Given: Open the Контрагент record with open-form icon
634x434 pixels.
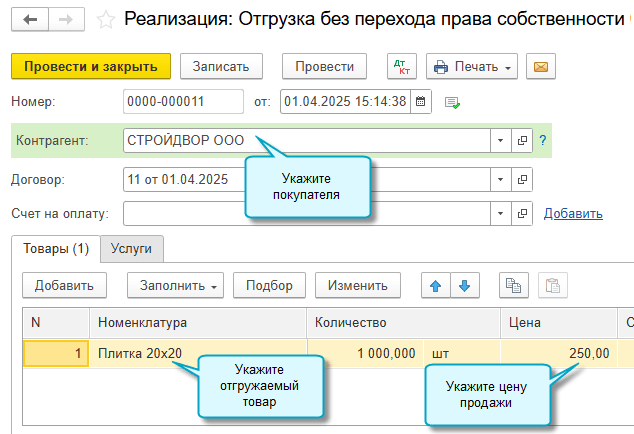Looking at the screenshot, I should click(522, 140).
